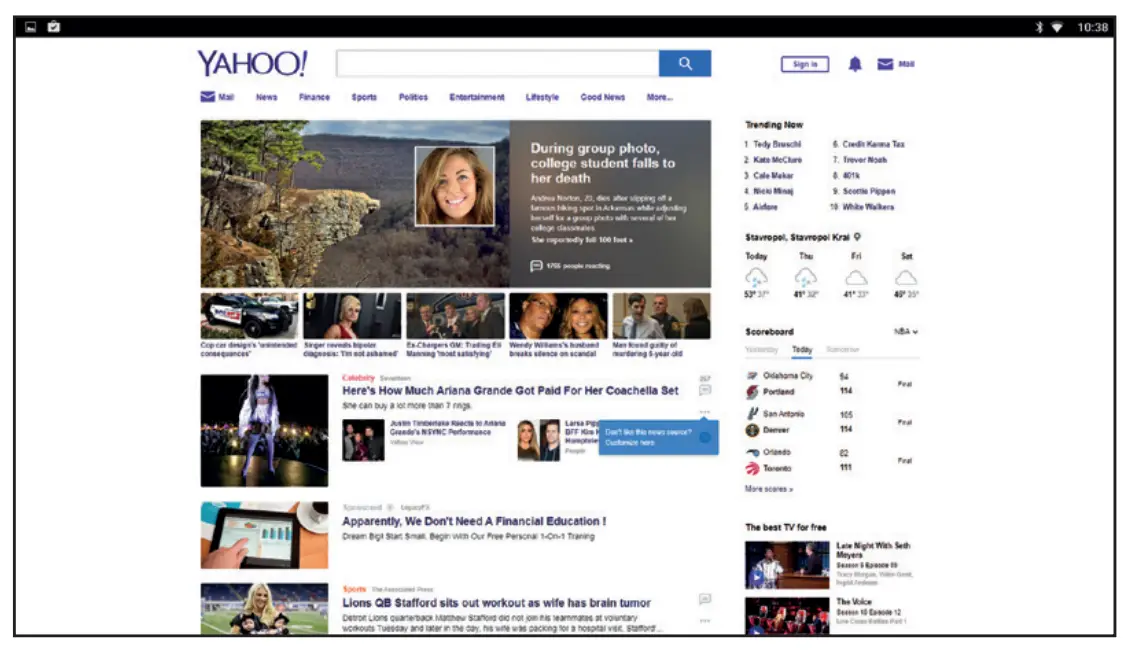Click trending topic Tedy Bruschi

[x=777, y=144]
